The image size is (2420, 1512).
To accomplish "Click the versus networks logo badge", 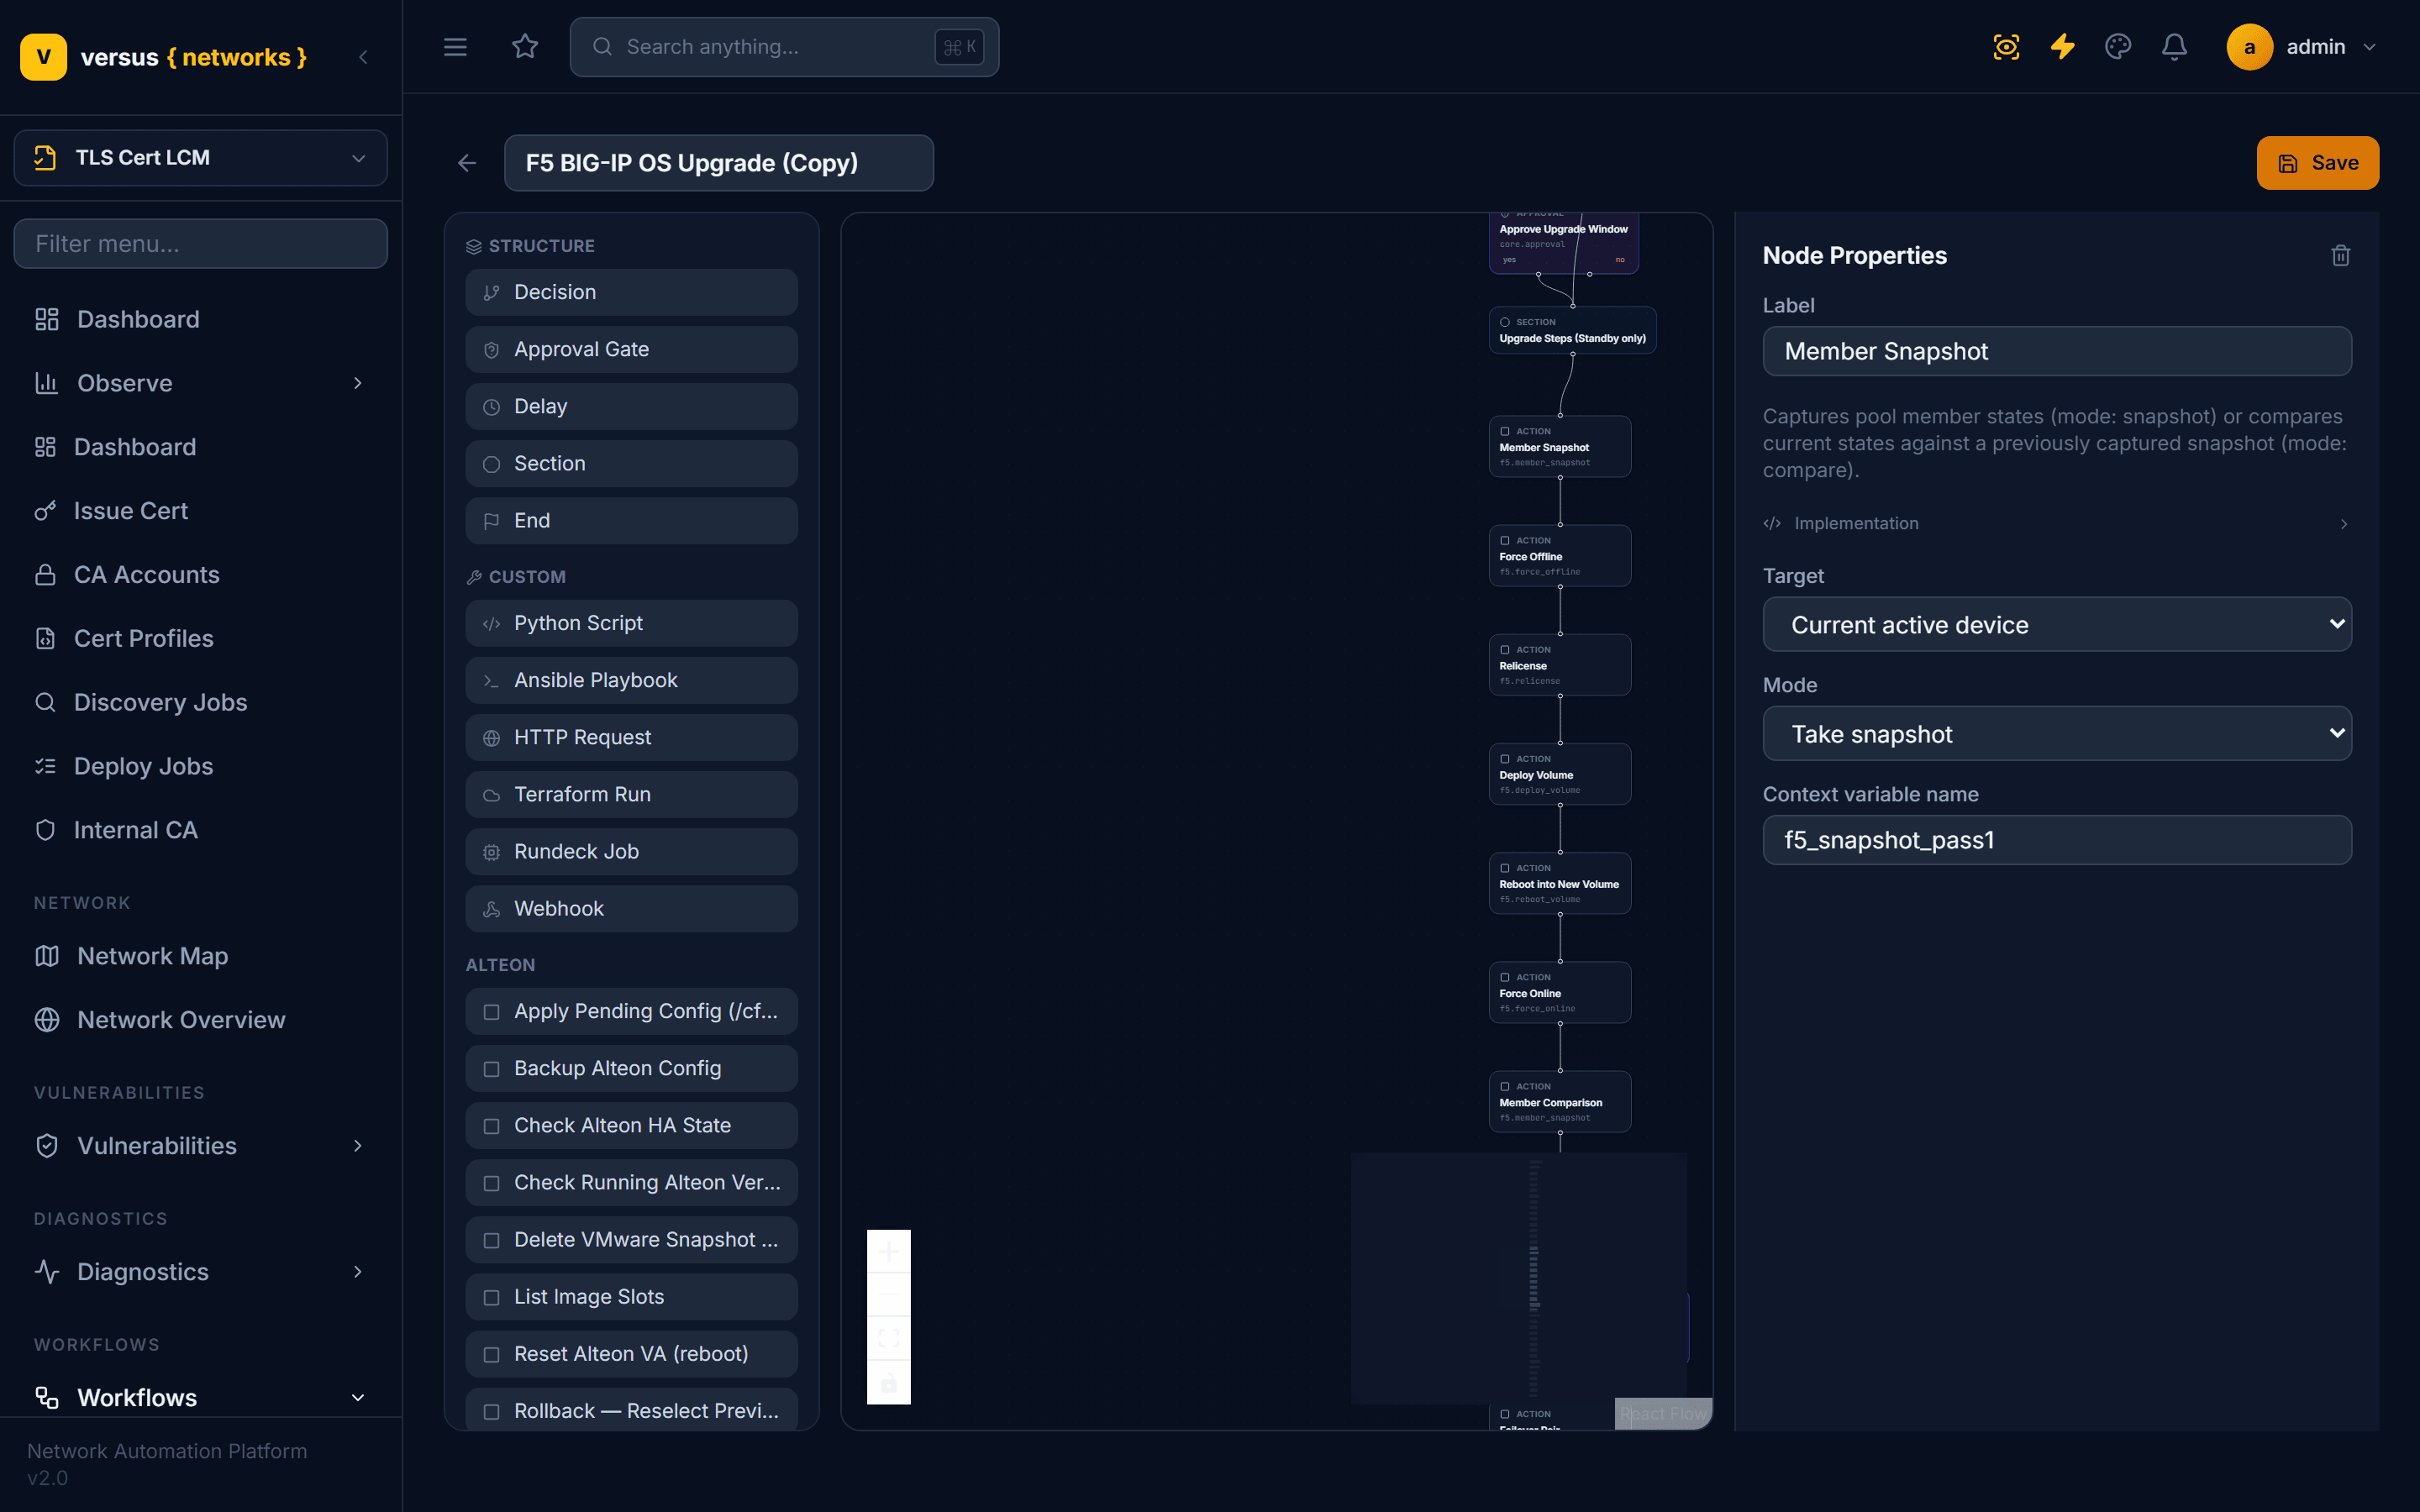I will click(43, 57).
